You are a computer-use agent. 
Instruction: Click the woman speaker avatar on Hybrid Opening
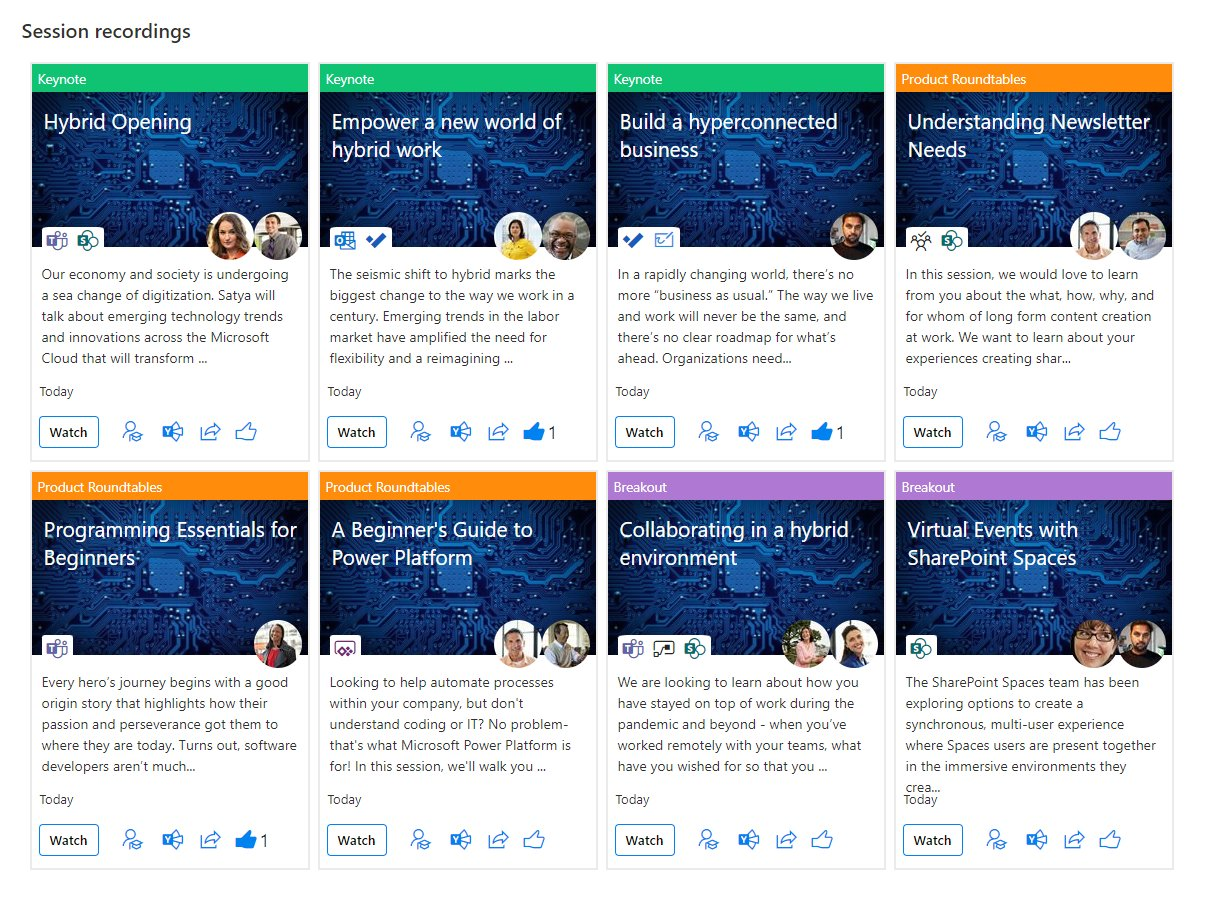click(231, 236)
